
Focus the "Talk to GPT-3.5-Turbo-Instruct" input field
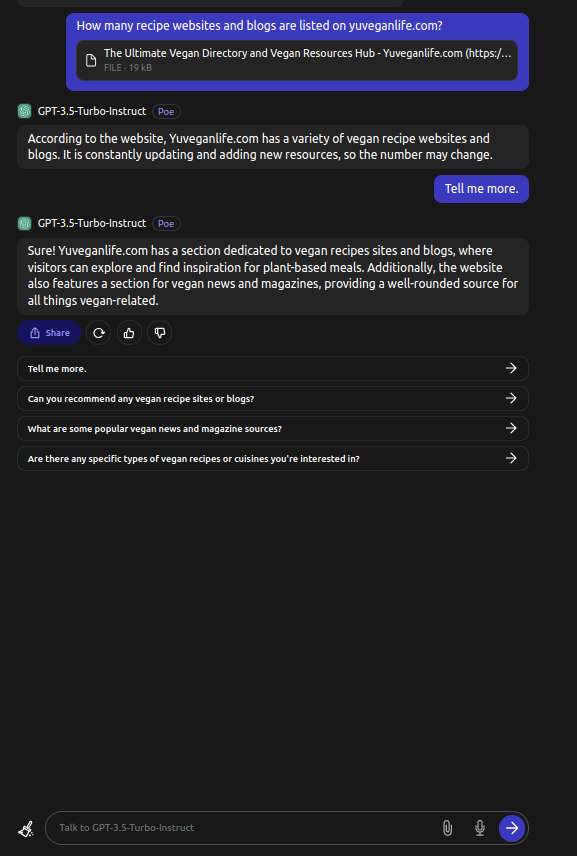click(246, 828)
